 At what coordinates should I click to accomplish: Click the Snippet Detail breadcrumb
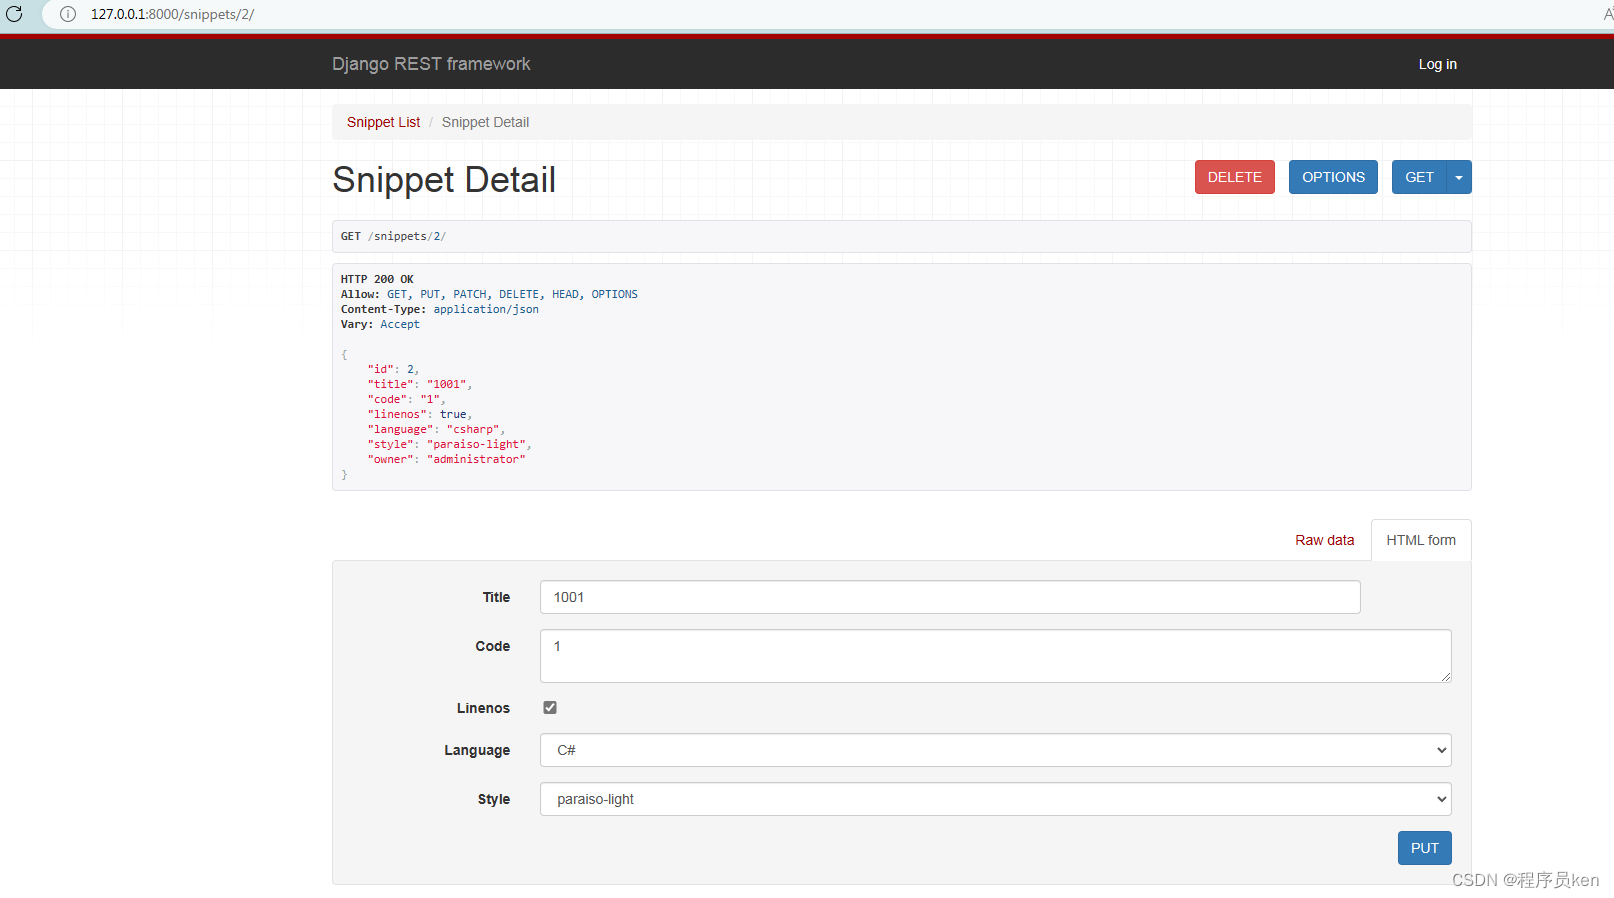[x=485, y=122]
